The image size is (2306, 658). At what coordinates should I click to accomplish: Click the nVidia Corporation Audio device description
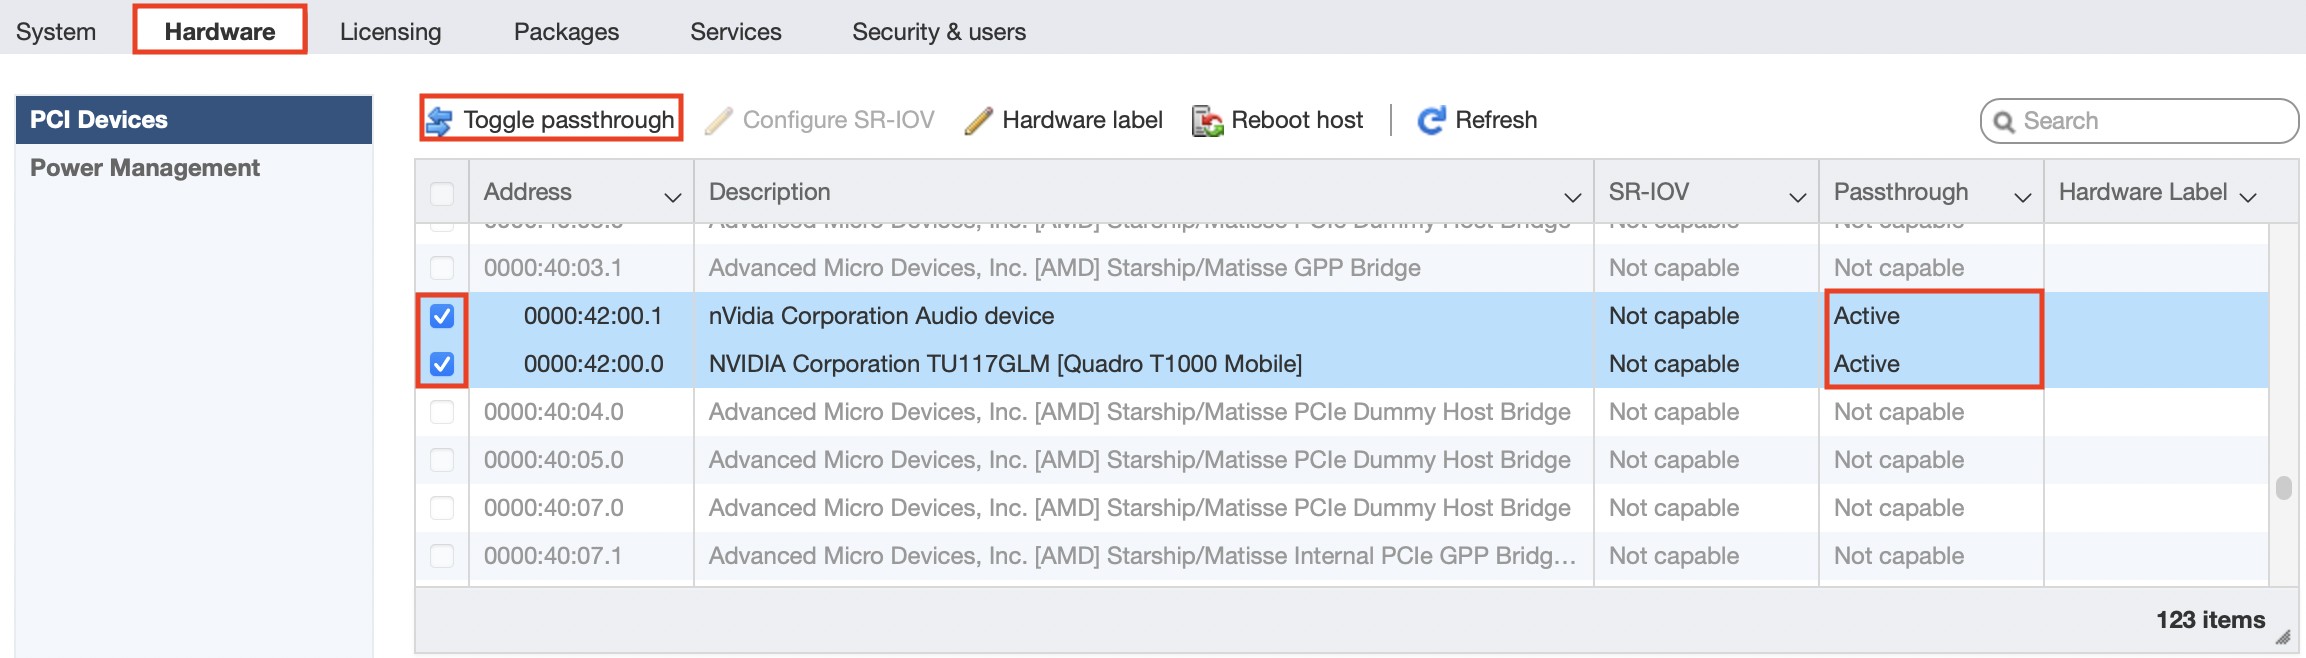click(881, 316)
